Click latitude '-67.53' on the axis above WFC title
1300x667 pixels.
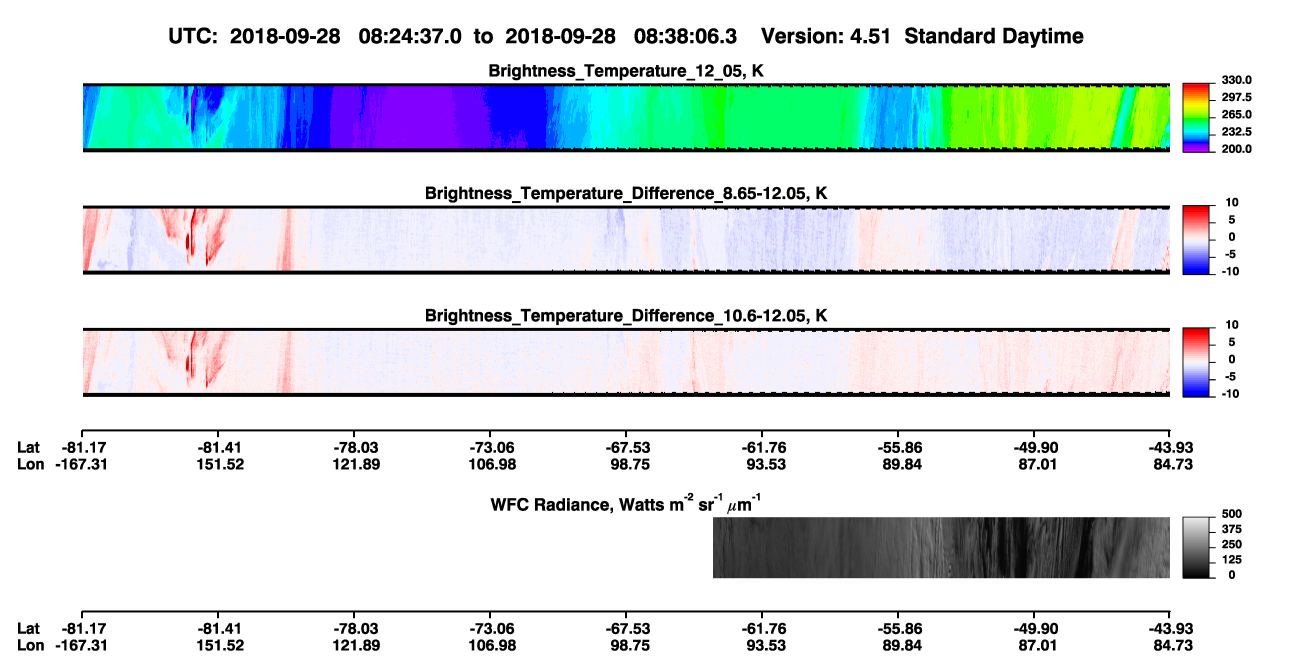(625, 447)
